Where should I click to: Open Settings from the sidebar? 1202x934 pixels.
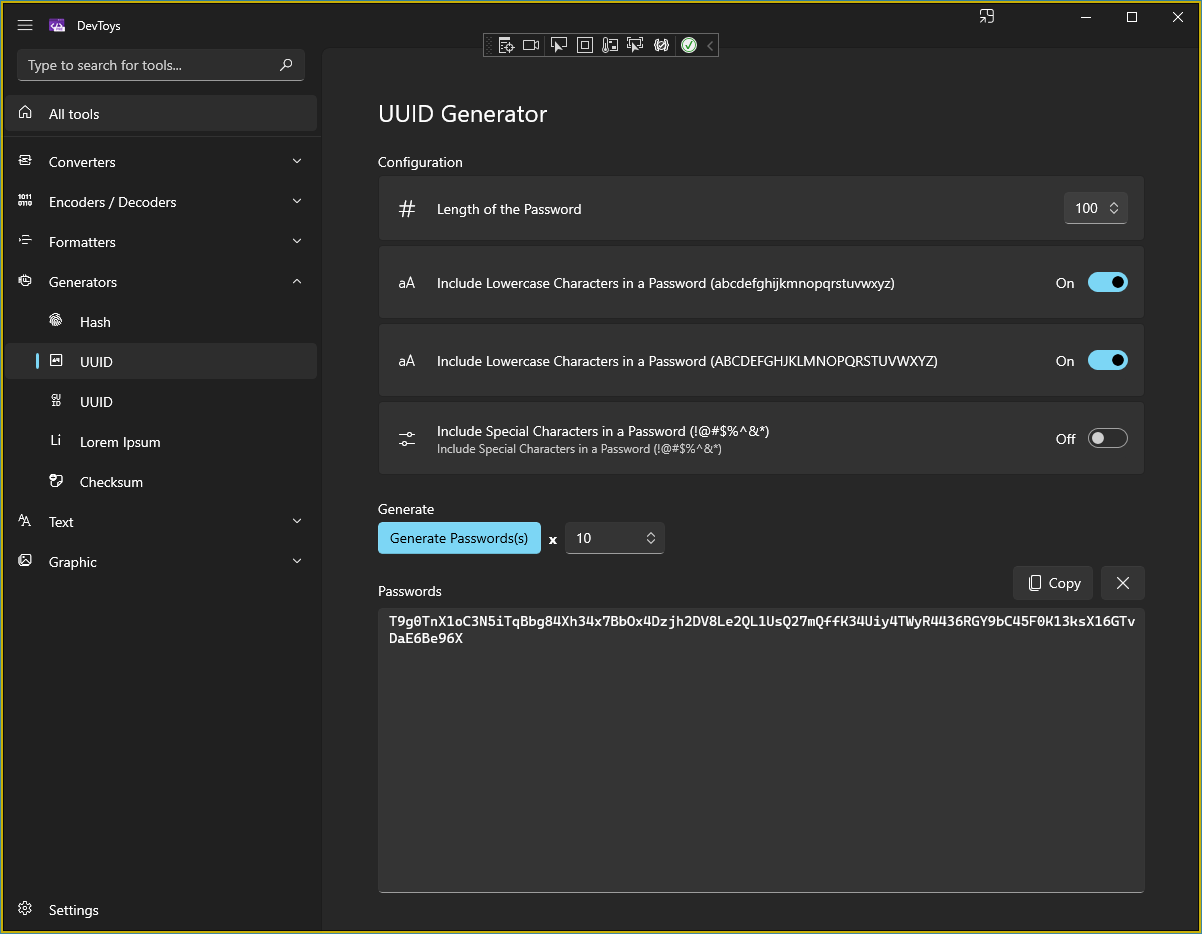coord(71,909)
